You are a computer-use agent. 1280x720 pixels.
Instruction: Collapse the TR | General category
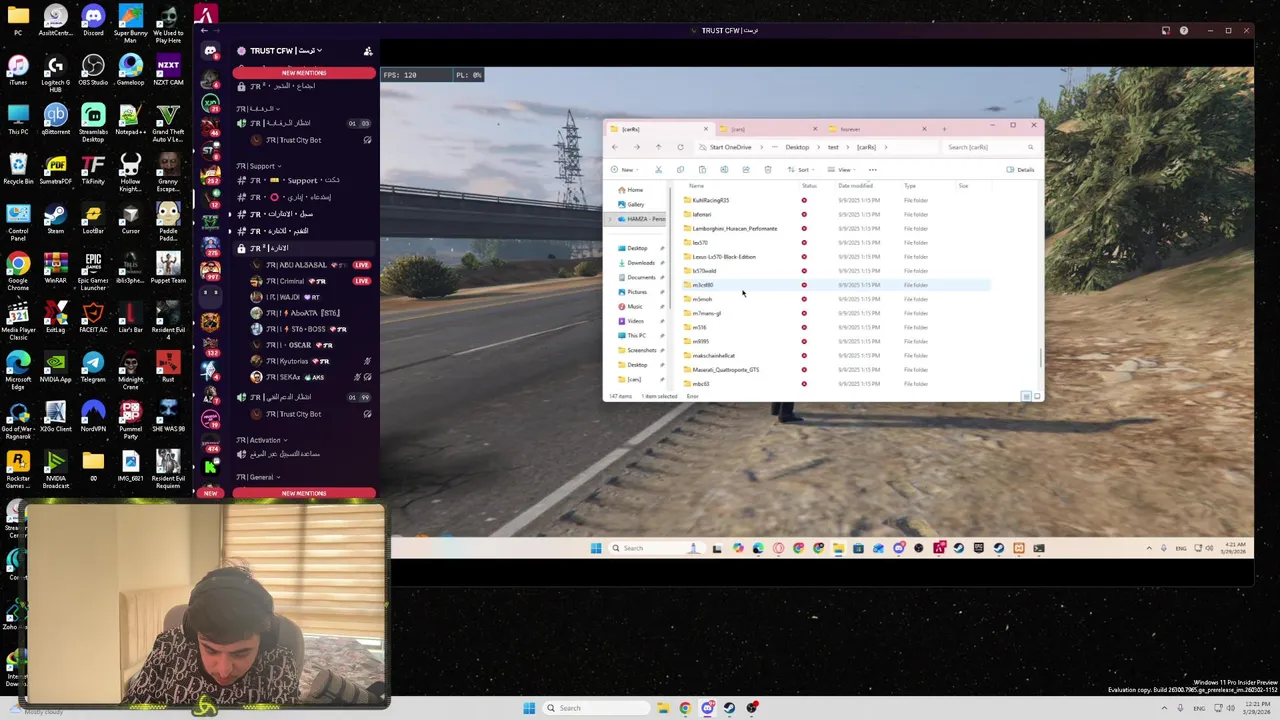[x=258, y=477]
